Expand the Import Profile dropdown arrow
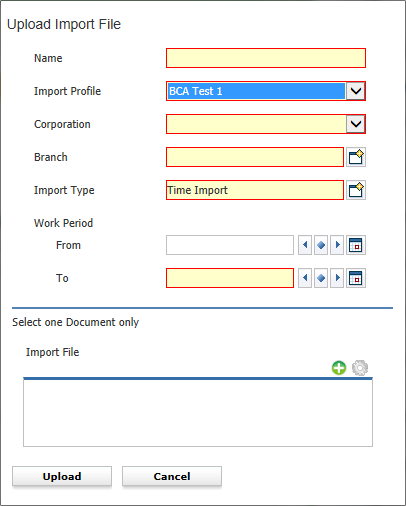The height and width of the screenshot is (506, 406). [356, 91]
